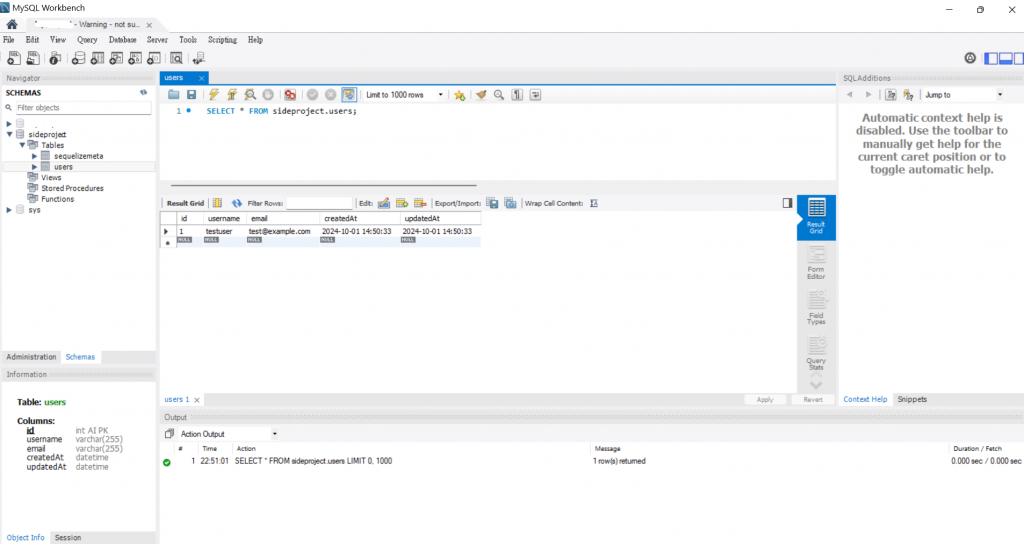Open the Scripting menu

pyautogui.click(x=222, y=40)
